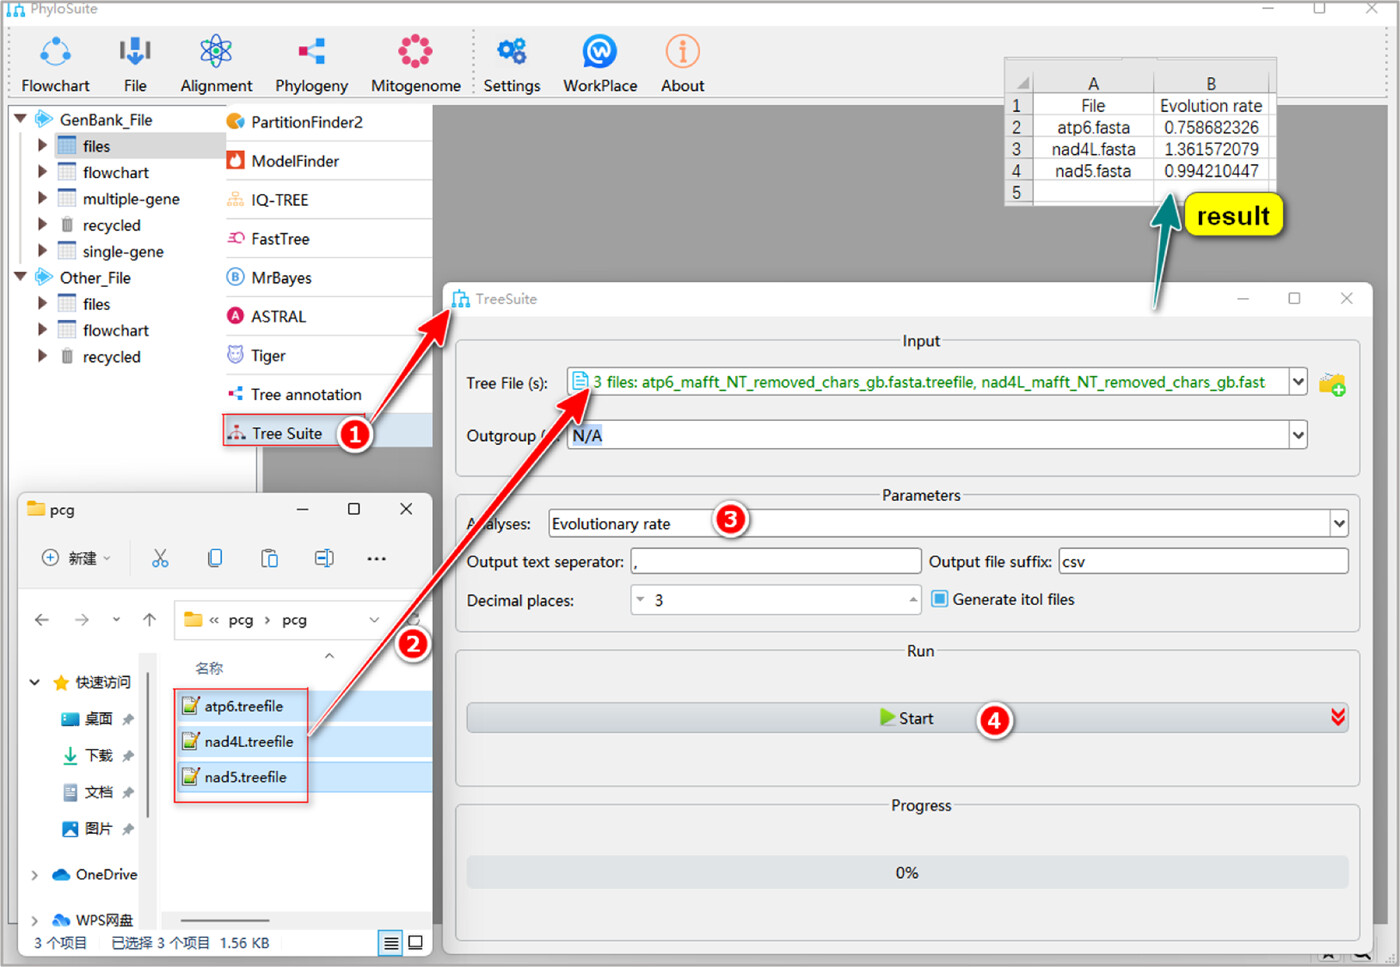The height and width of the screenshot is (967, 1400).
Task: Select flowchart under GenBank_File
Action: point(115,173)
